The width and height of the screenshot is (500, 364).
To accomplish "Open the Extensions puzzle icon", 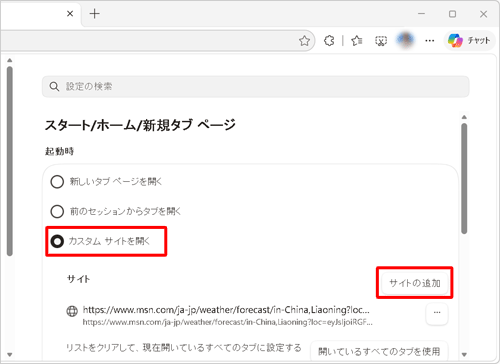I will 329,41.
